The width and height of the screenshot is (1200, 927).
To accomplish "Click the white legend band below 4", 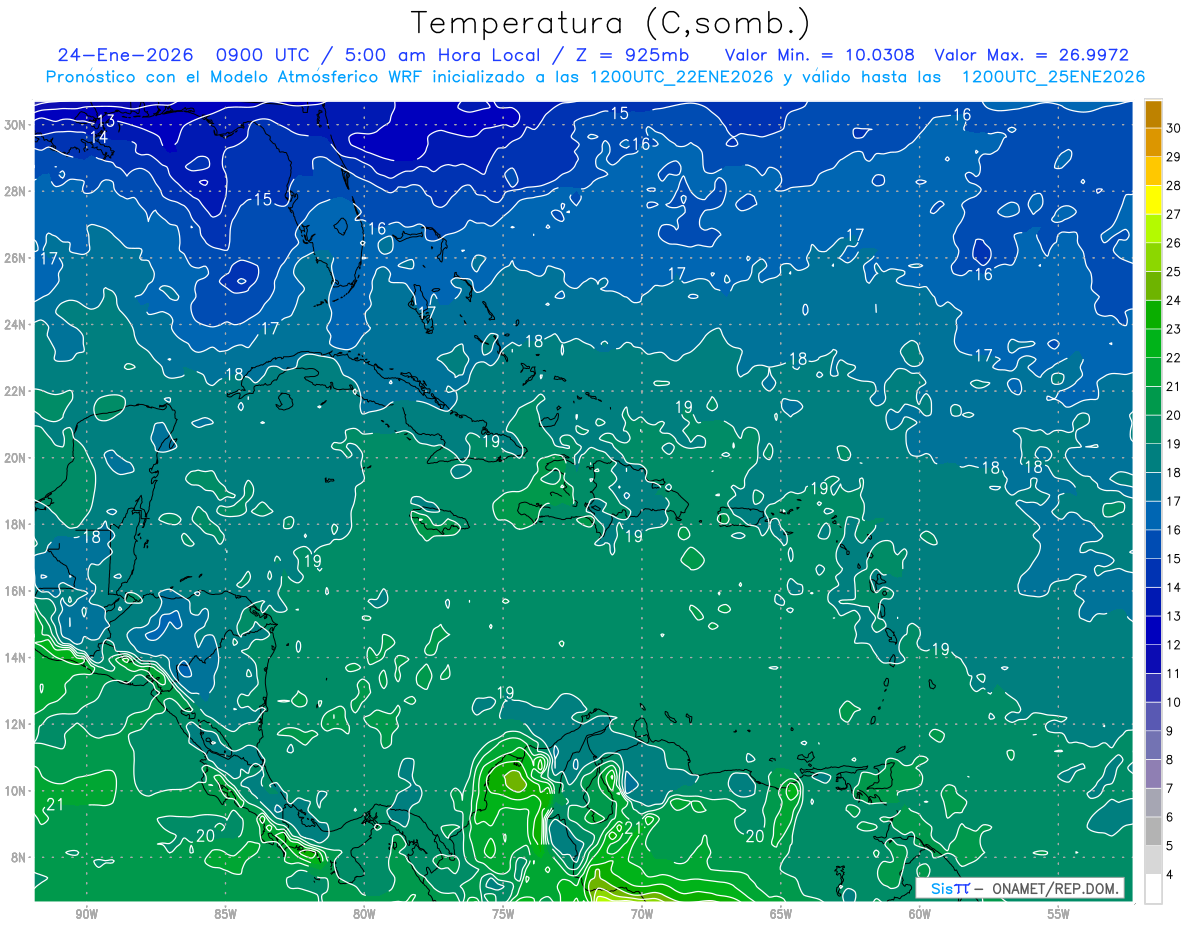I will click(x=1154, y=889).
